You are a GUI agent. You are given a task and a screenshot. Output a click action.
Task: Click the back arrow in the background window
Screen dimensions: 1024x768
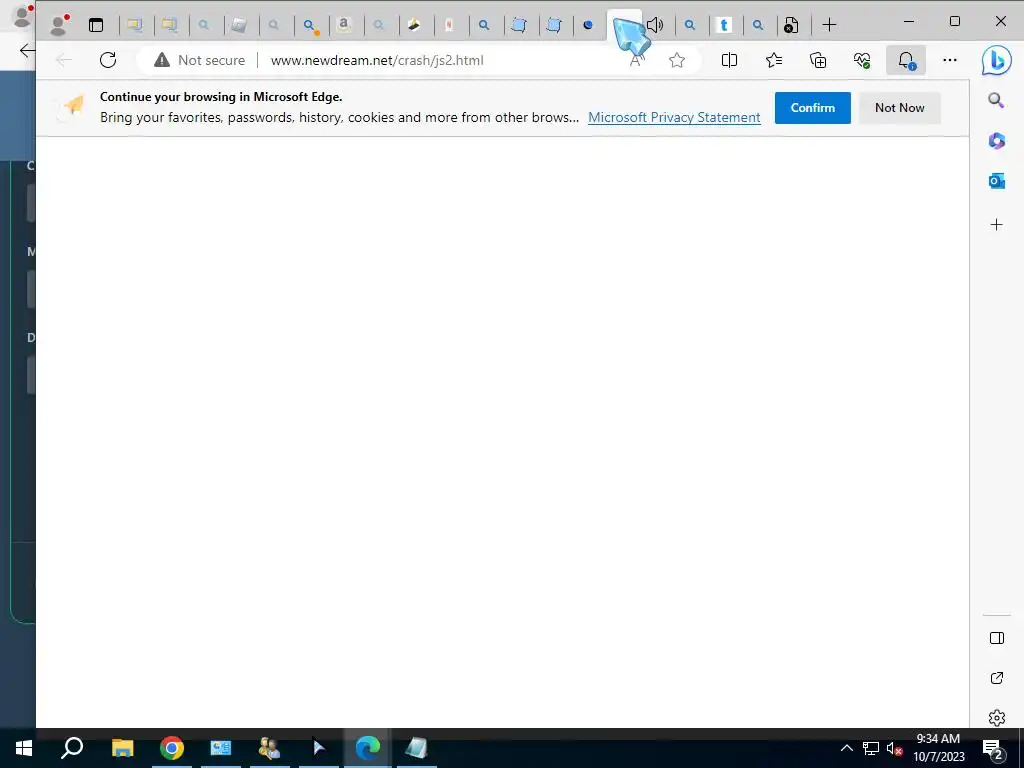pos(25,50)
